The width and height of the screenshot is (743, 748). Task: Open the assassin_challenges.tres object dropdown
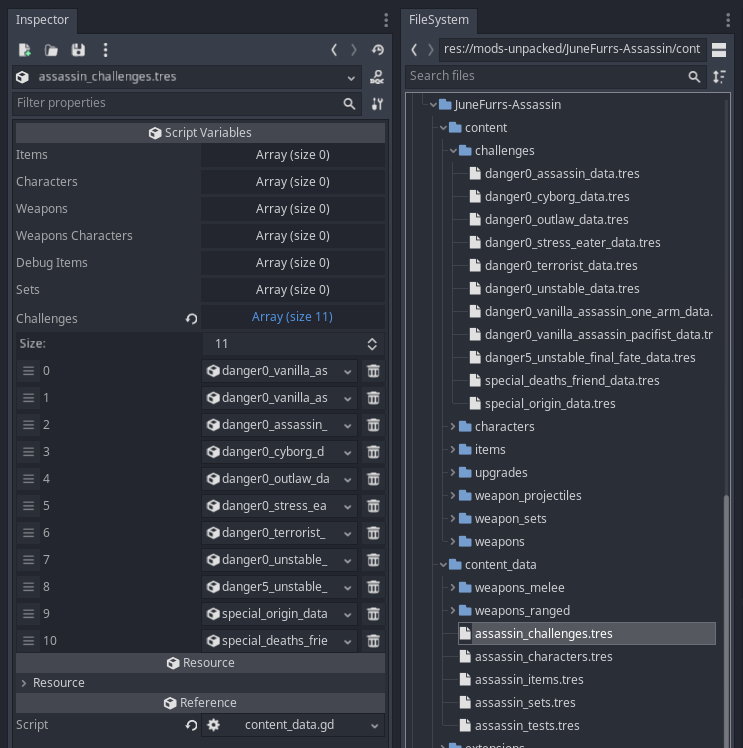pyautogui.click(x=187, y=77)
